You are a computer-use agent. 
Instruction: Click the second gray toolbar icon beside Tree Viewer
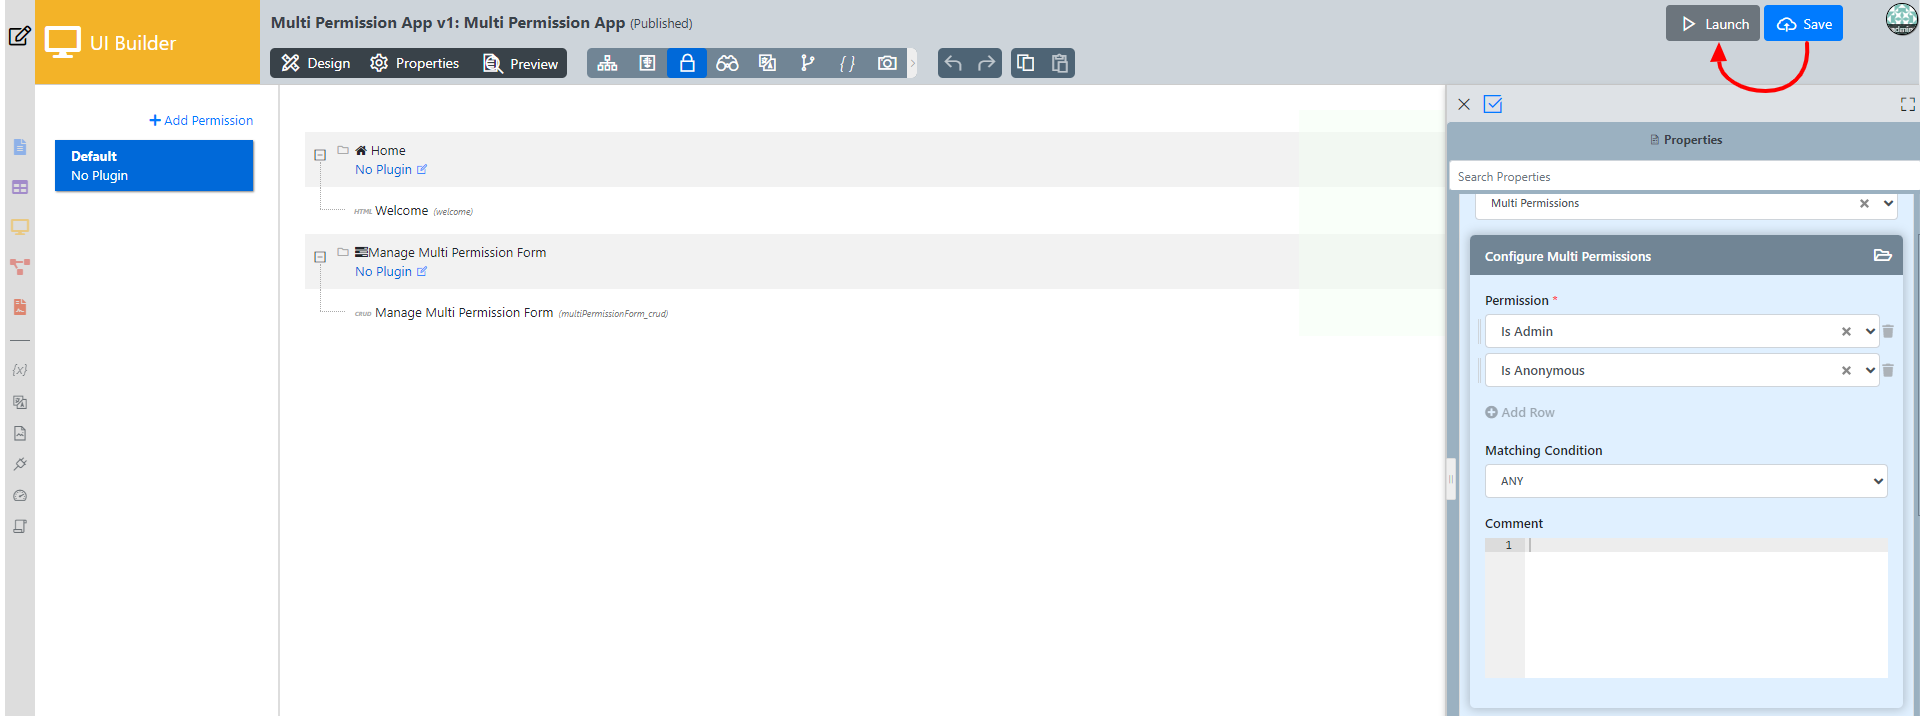(x=647, y=63)
